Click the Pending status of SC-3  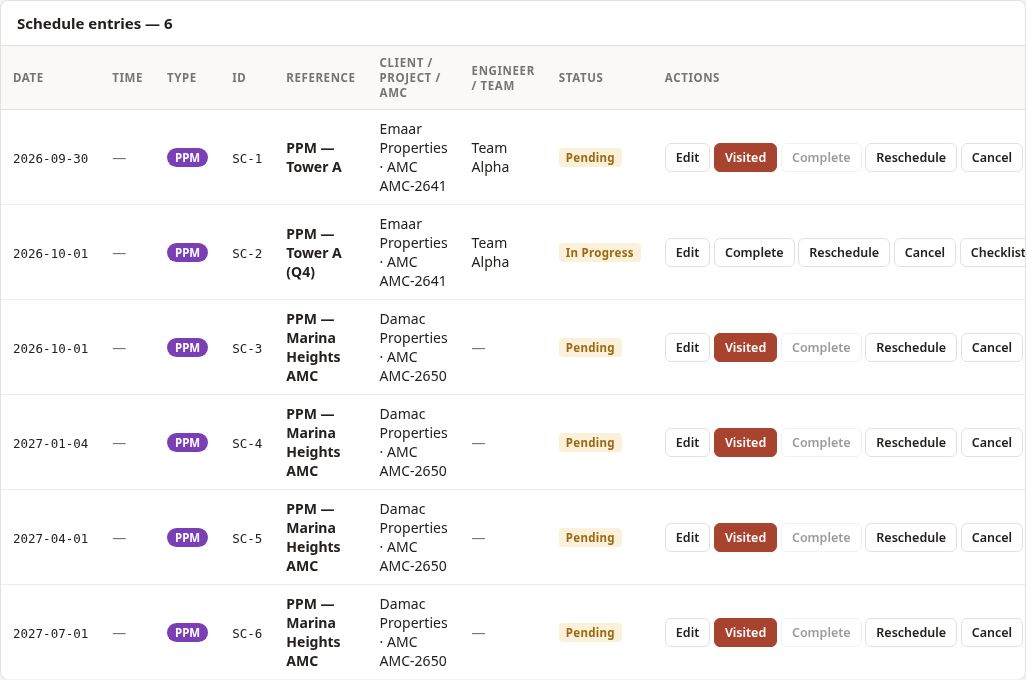[590, 348]
